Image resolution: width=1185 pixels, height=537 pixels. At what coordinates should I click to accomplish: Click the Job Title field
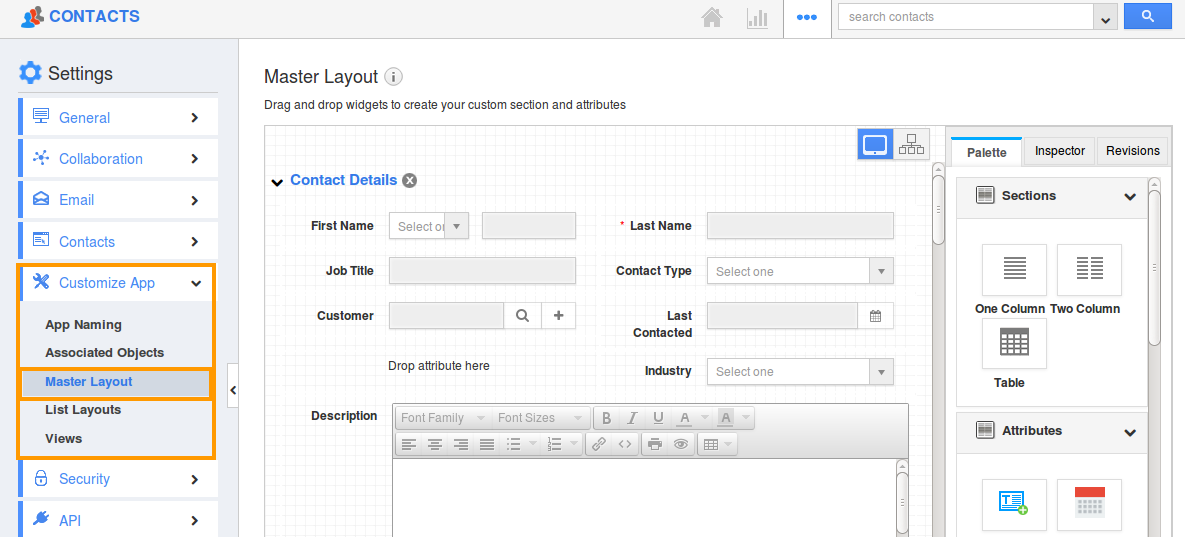pos(482,270)
